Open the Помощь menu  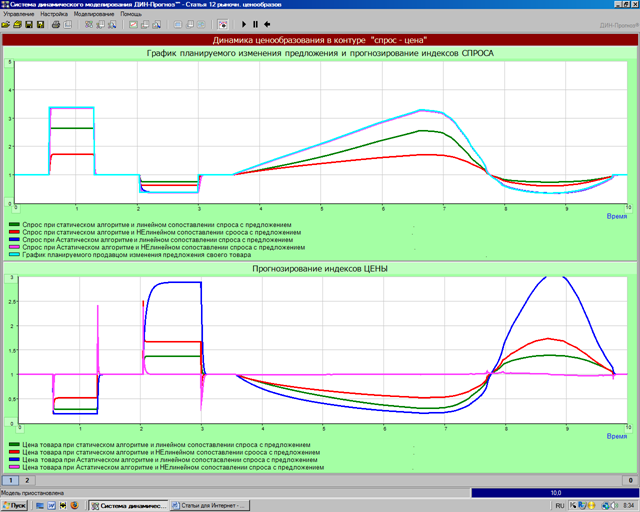pyautogui.click(x=131, y=15)
